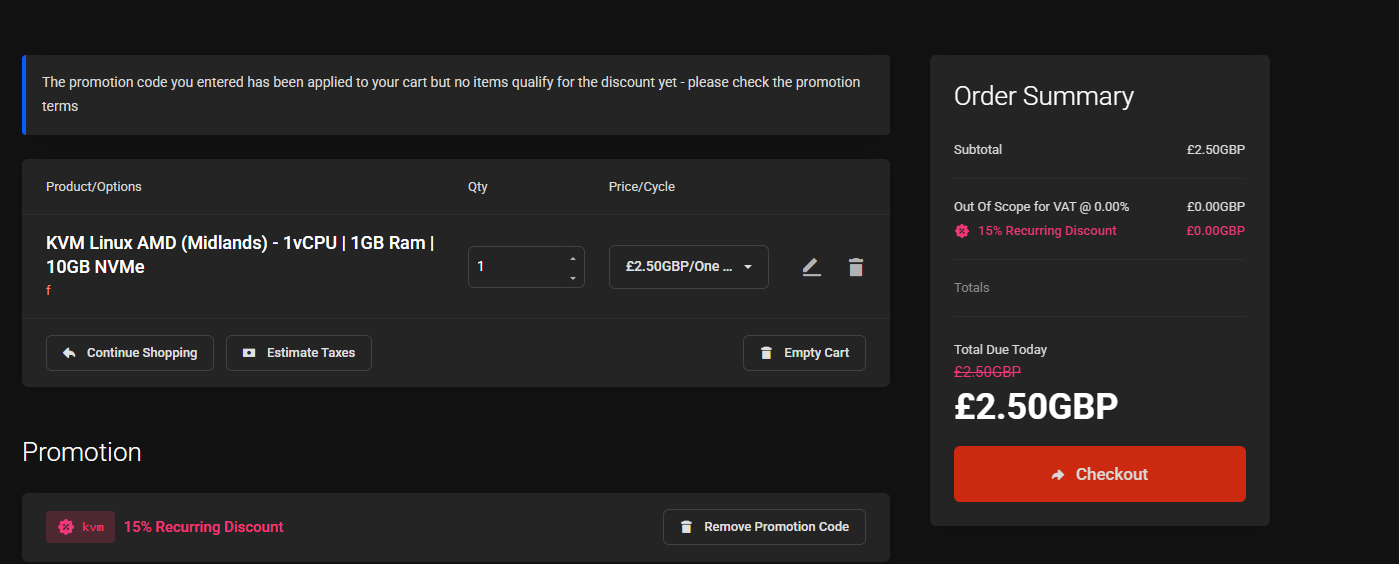Click the Price/Cycle column header
1399x564 pixels.
point(642,187)
